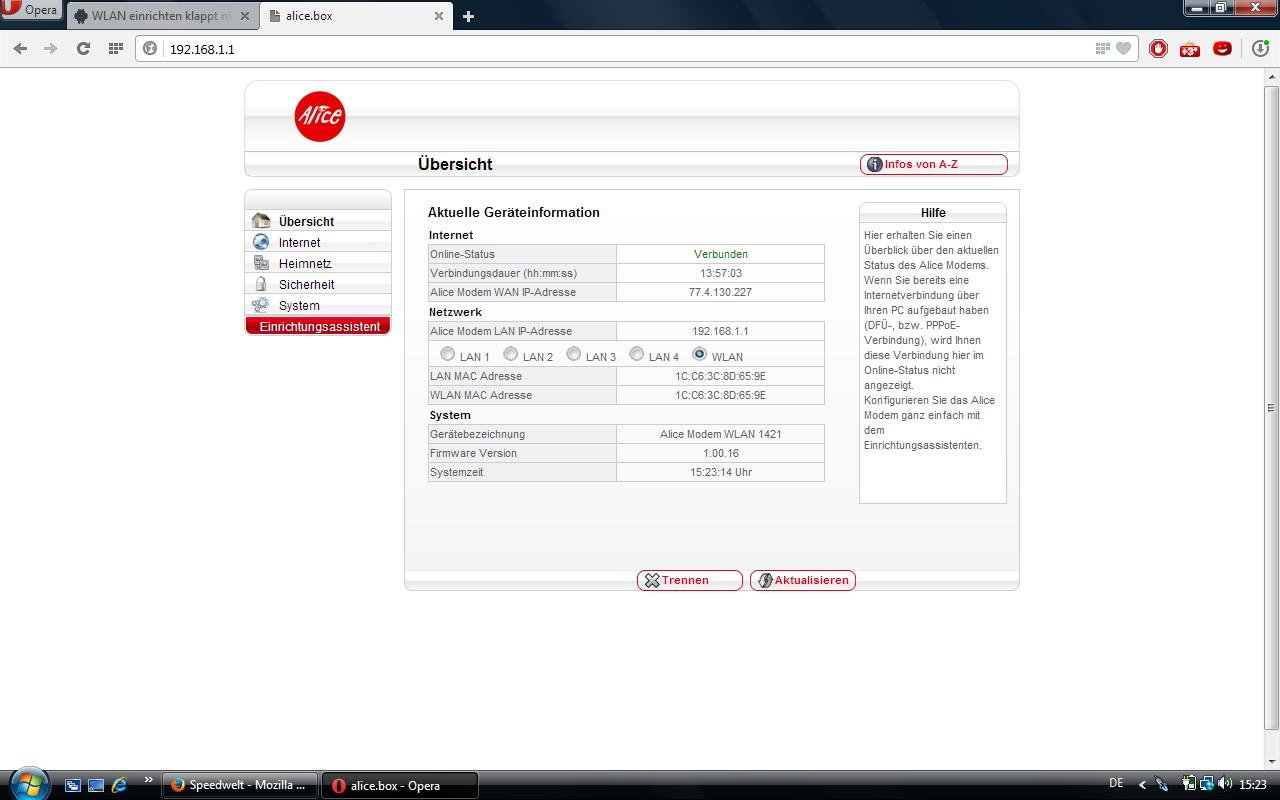Click the house icon beside Übersicht

pos(261,220)
